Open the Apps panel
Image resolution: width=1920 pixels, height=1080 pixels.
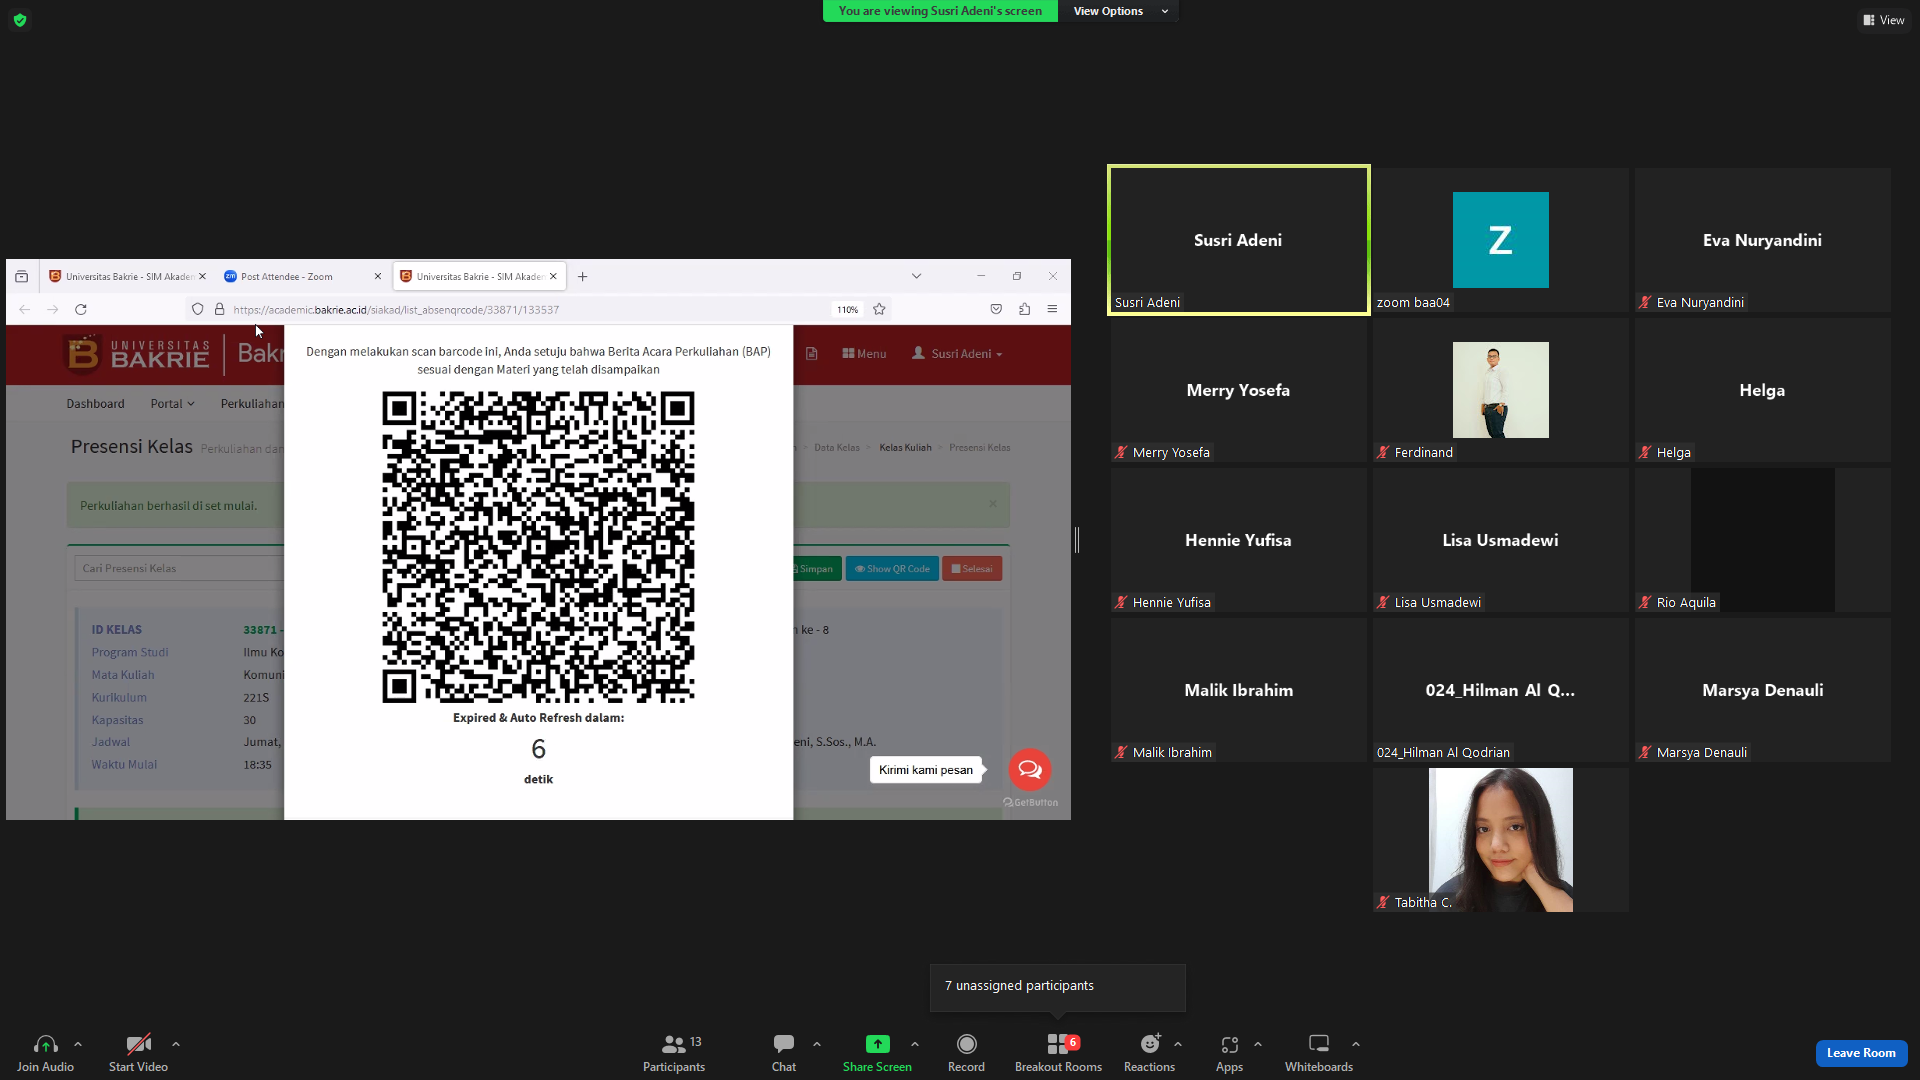(x=1229, y=1053)
